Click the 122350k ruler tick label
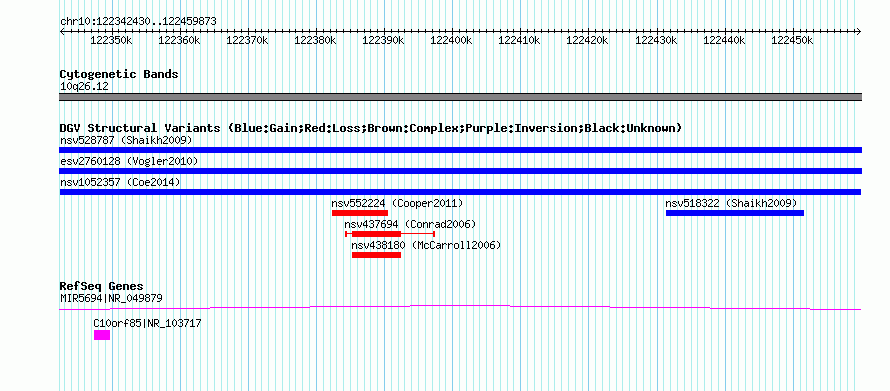The height and width of the screenshot is (391, 890). point(112,40)
